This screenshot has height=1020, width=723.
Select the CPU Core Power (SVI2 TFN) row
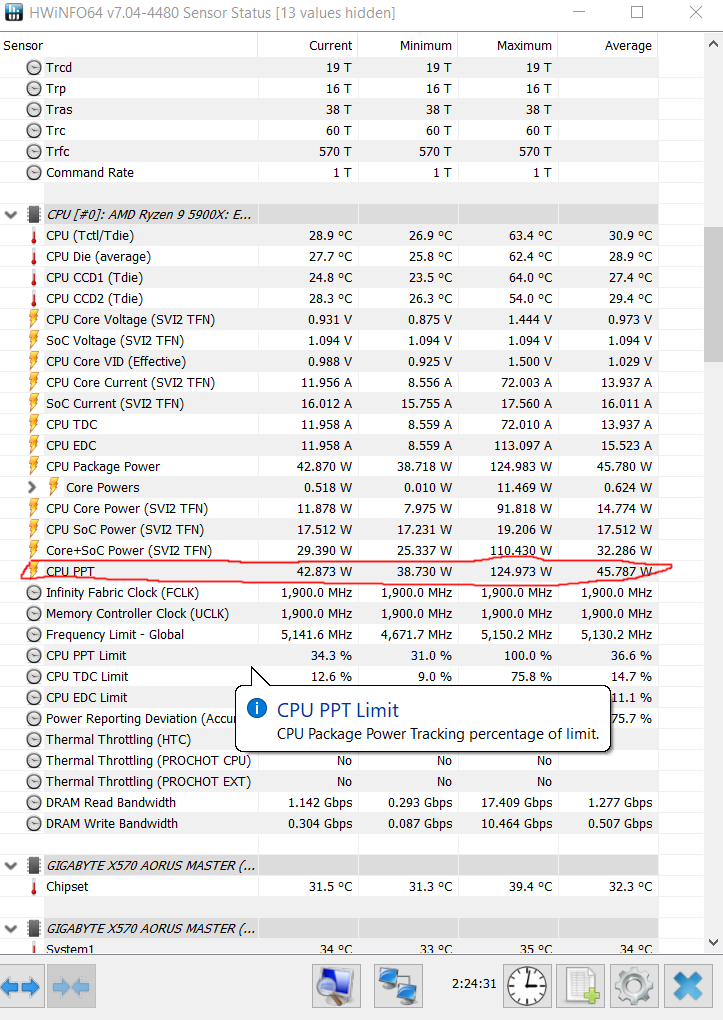tap(329, 509)
